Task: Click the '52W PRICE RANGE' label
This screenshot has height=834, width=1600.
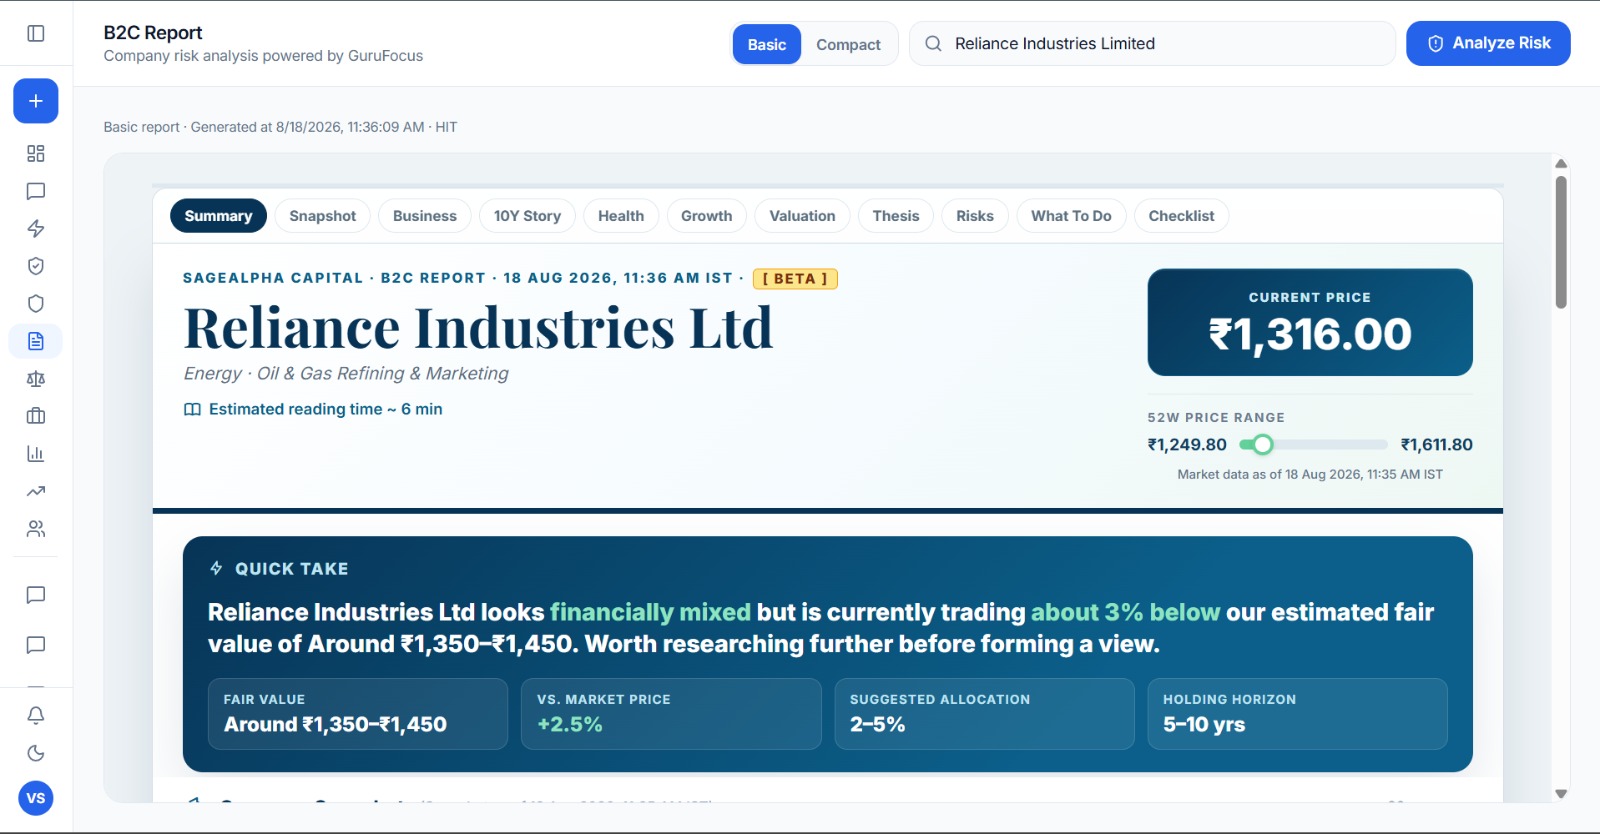Action: click(x=1216, y=418)
